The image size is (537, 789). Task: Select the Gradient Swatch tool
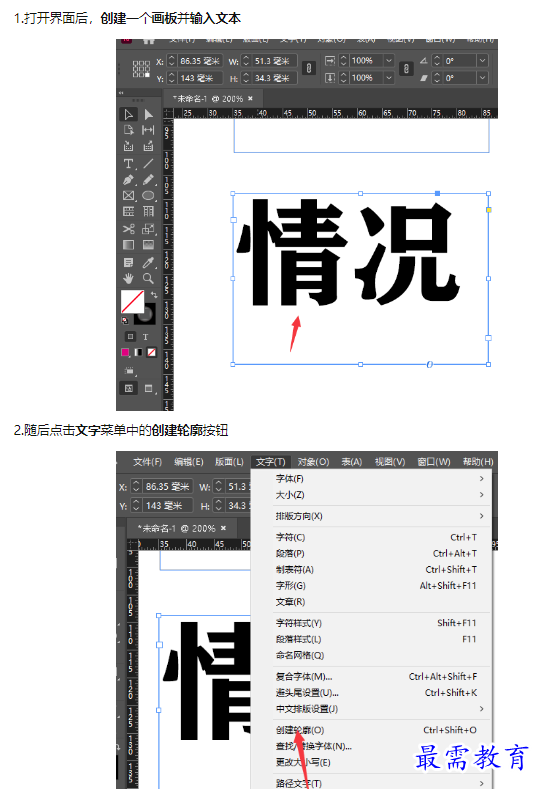pyautogui.click(x=128, y=245)
